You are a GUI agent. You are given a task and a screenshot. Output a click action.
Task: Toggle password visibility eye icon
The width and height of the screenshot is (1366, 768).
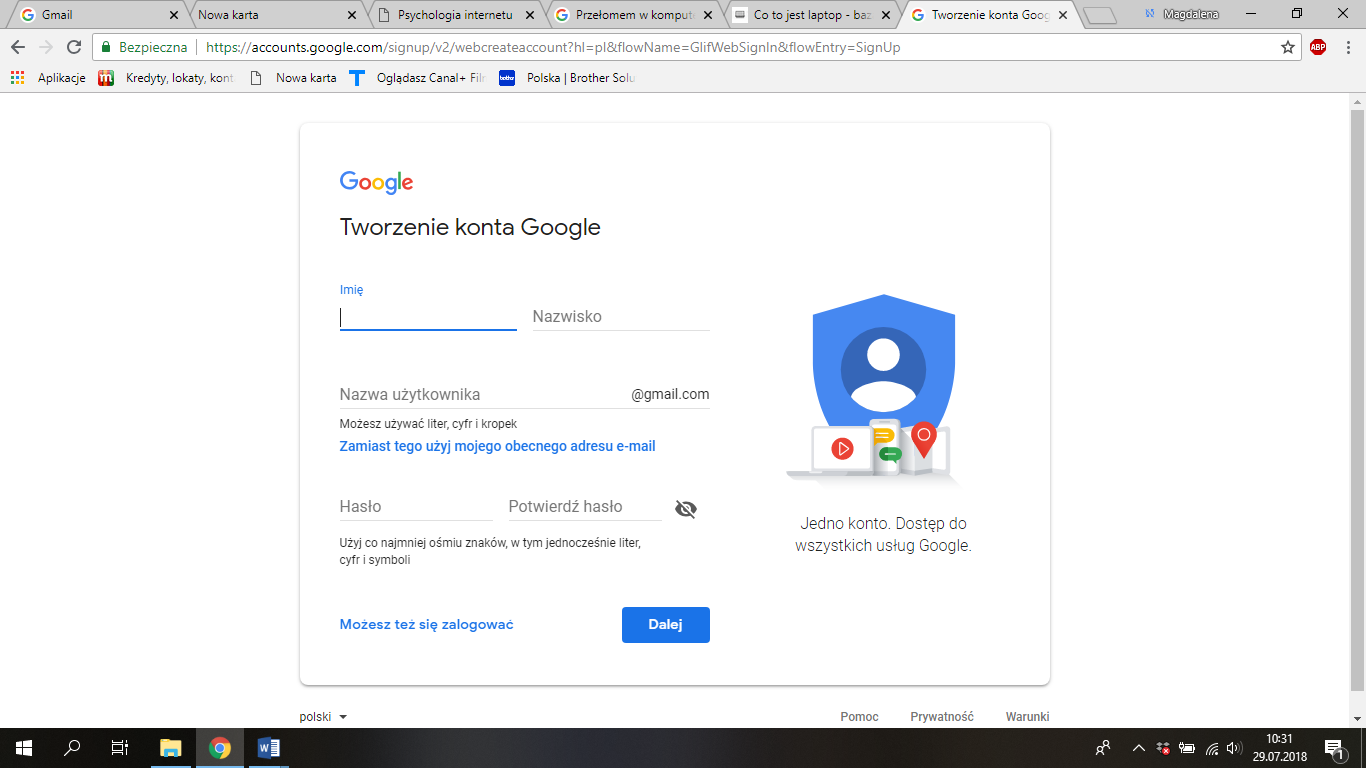point(685,509)
